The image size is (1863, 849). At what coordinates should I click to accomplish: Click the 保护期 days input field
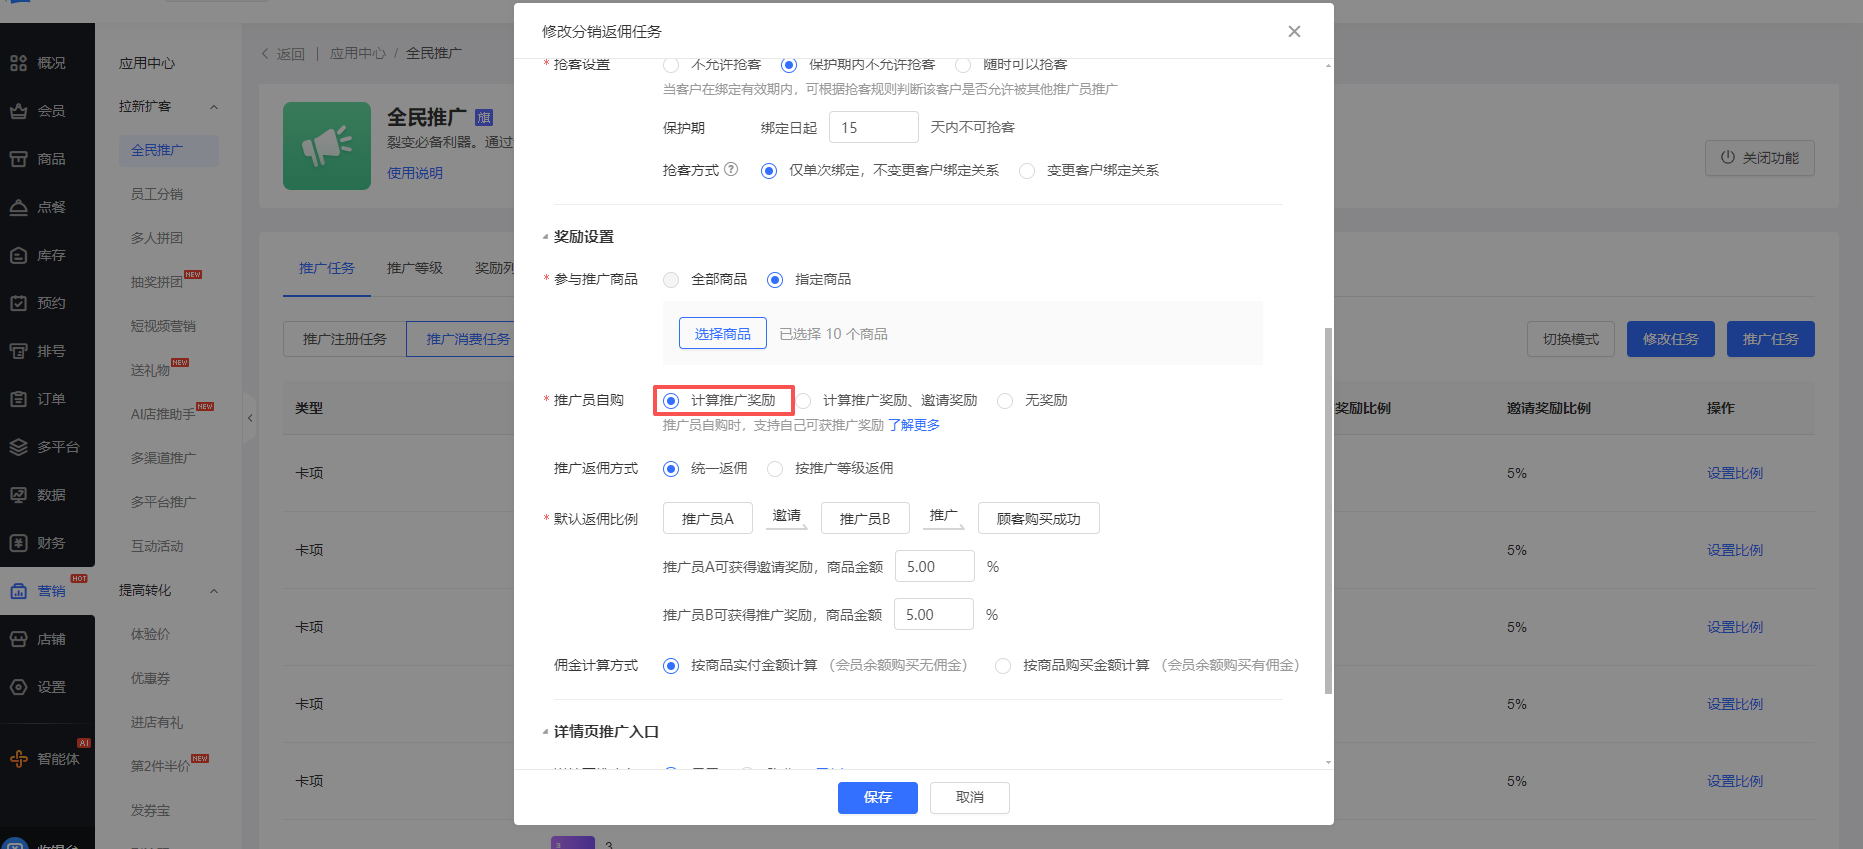click(873, 127)
